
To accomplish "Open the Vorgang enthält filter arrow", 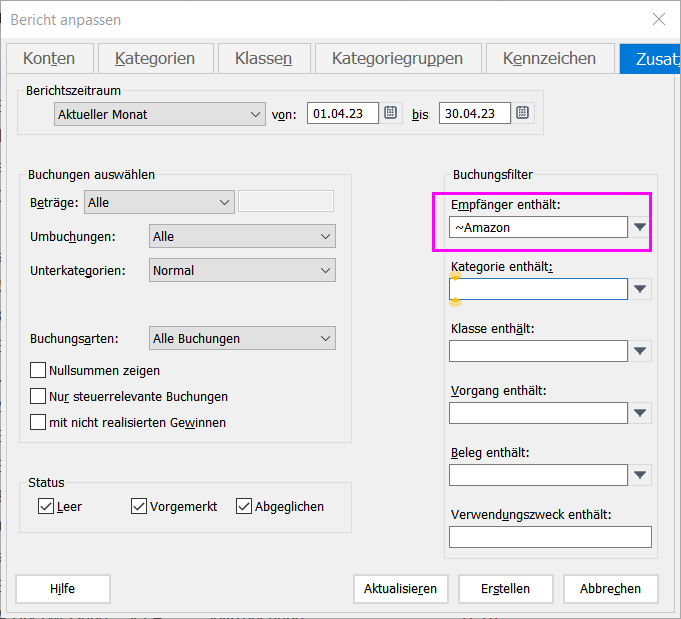I will coord(641,413).
